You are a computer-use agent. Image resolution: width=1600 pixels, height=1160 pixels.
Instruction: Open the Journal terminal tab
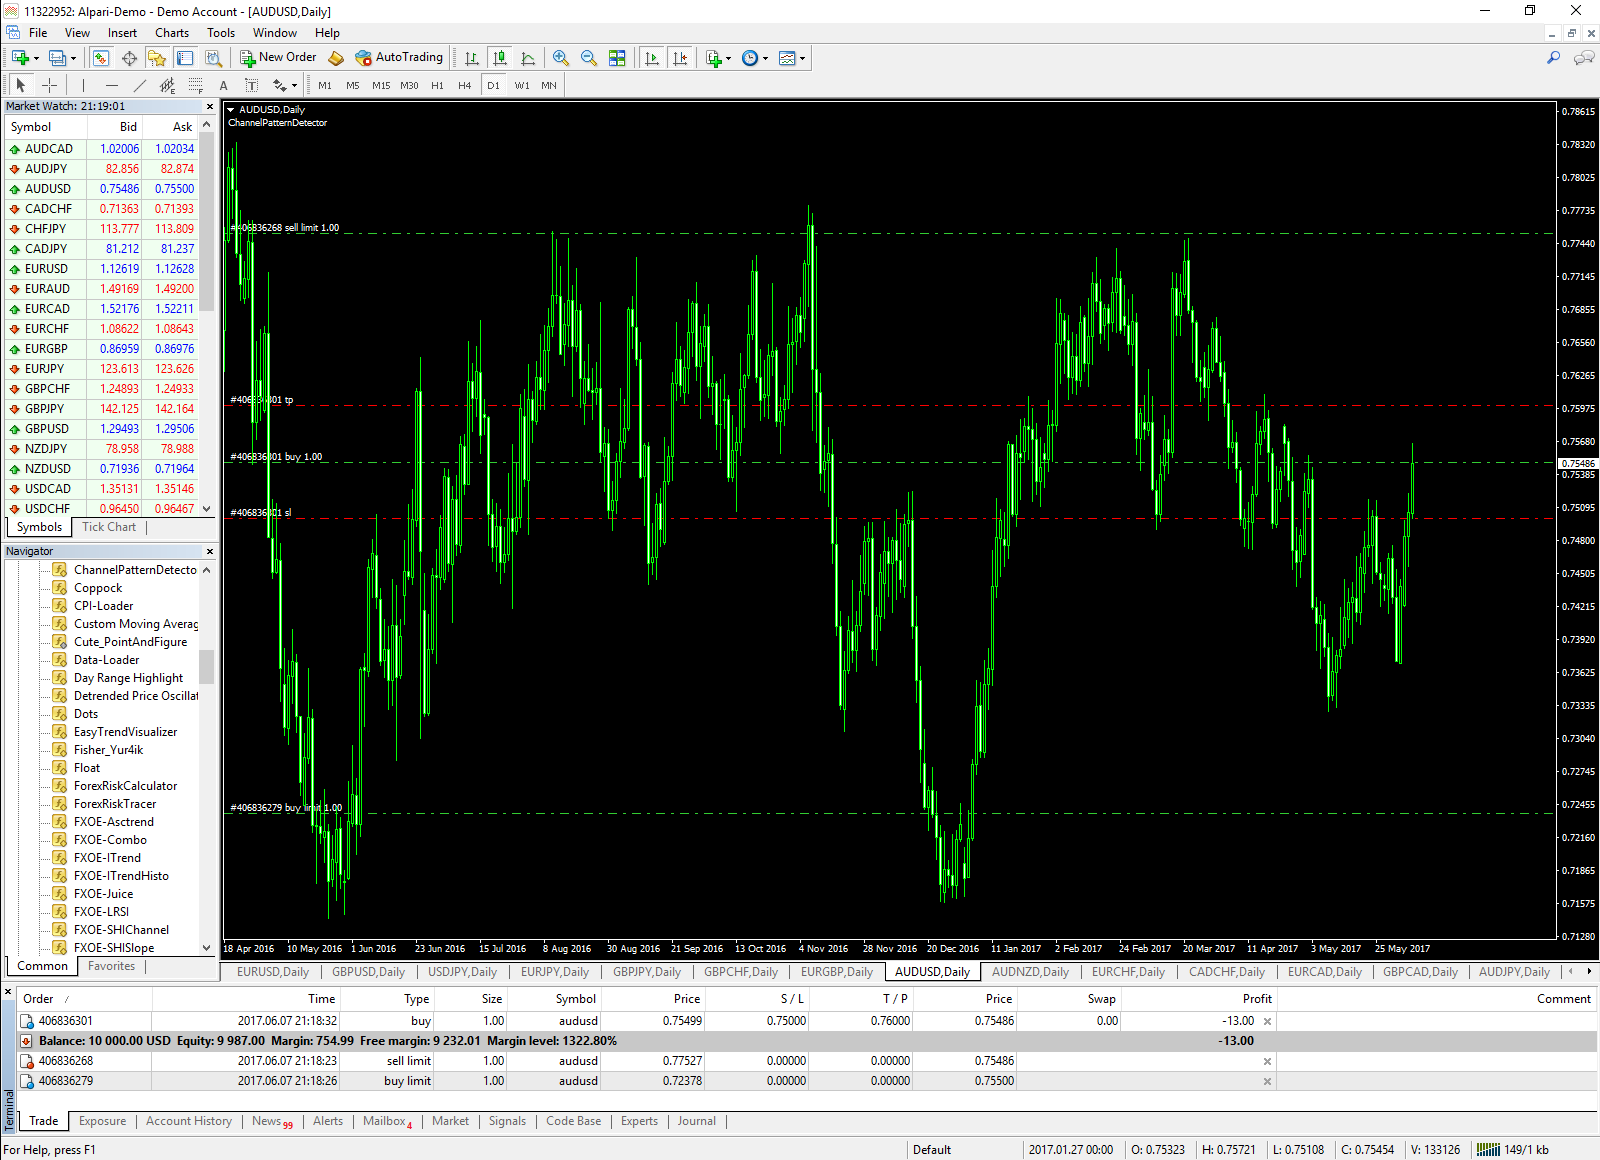point(697,1121)
